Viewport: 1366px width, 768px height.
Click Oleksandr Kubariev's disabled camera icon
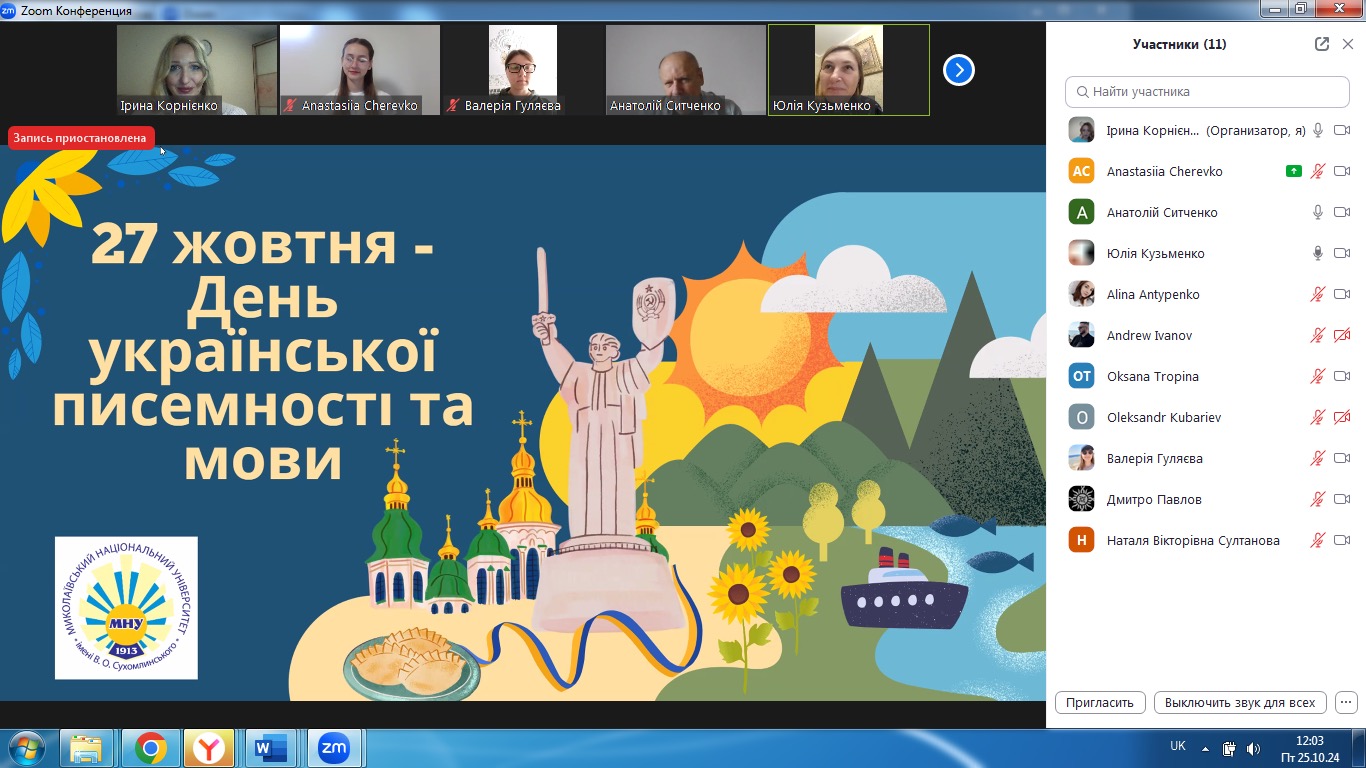point(1342,417)
